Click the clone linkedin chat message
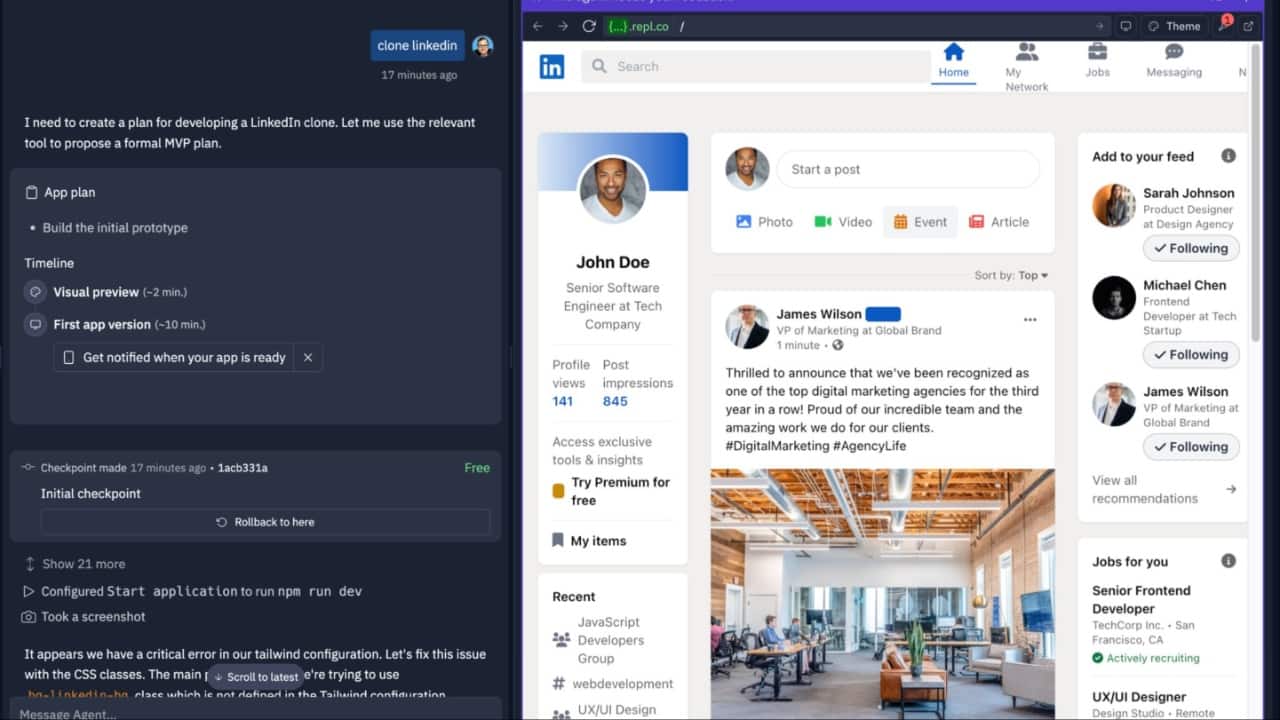This screenshot has width=1280, height=720. click(x=418, y=45)
